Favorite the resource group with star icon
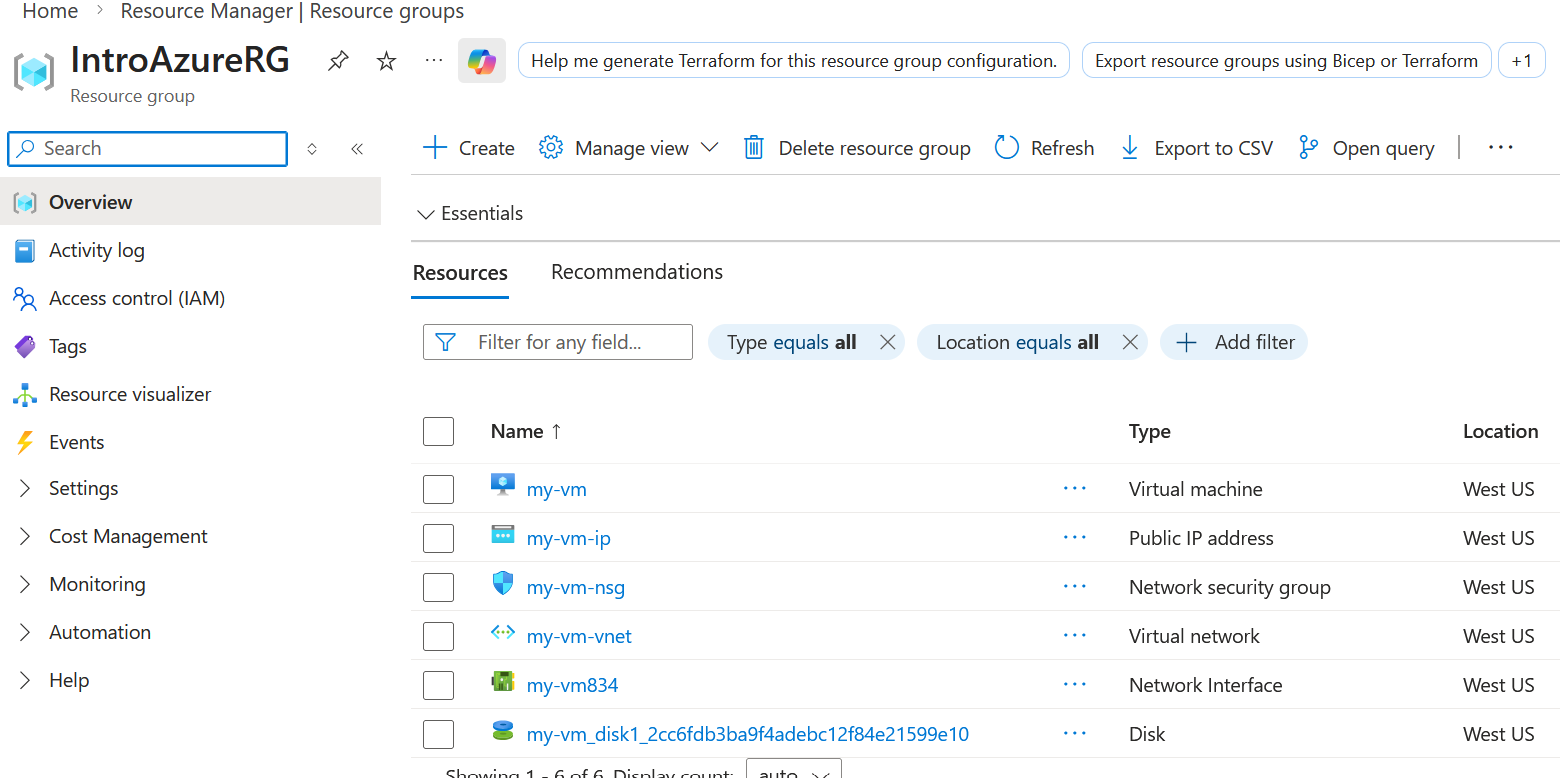Viewport: 1560px width, 778px height. click(x=386, y=61)
